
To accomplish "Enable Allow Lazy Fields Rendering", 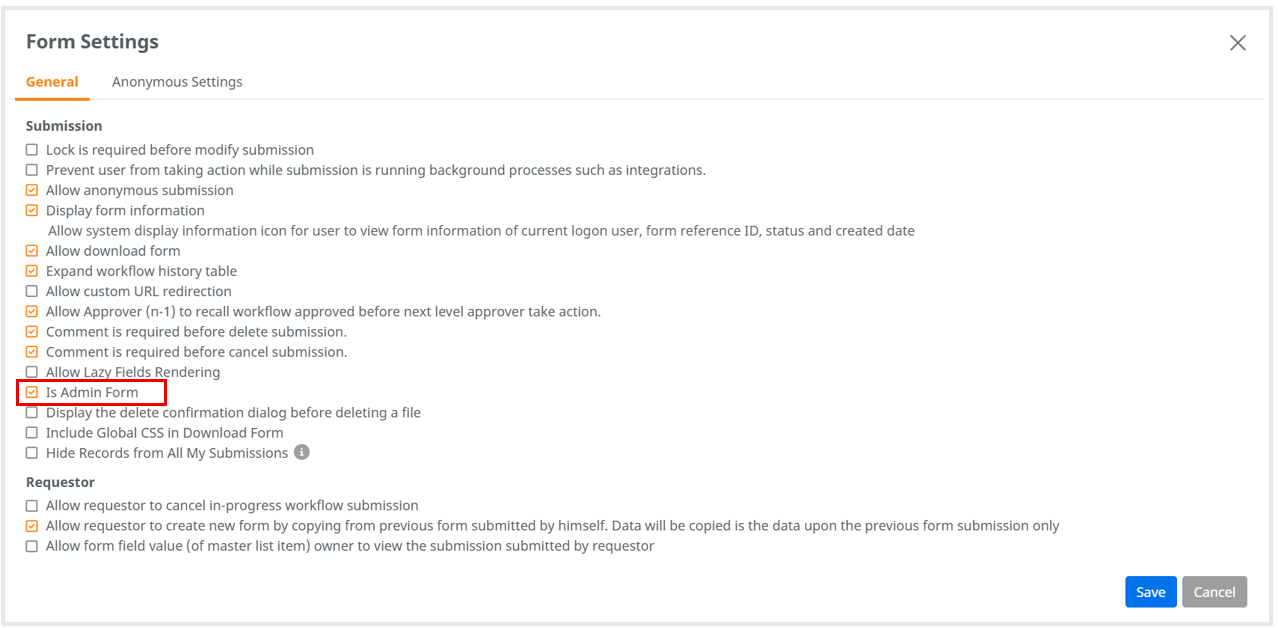I will click(31, 371).
